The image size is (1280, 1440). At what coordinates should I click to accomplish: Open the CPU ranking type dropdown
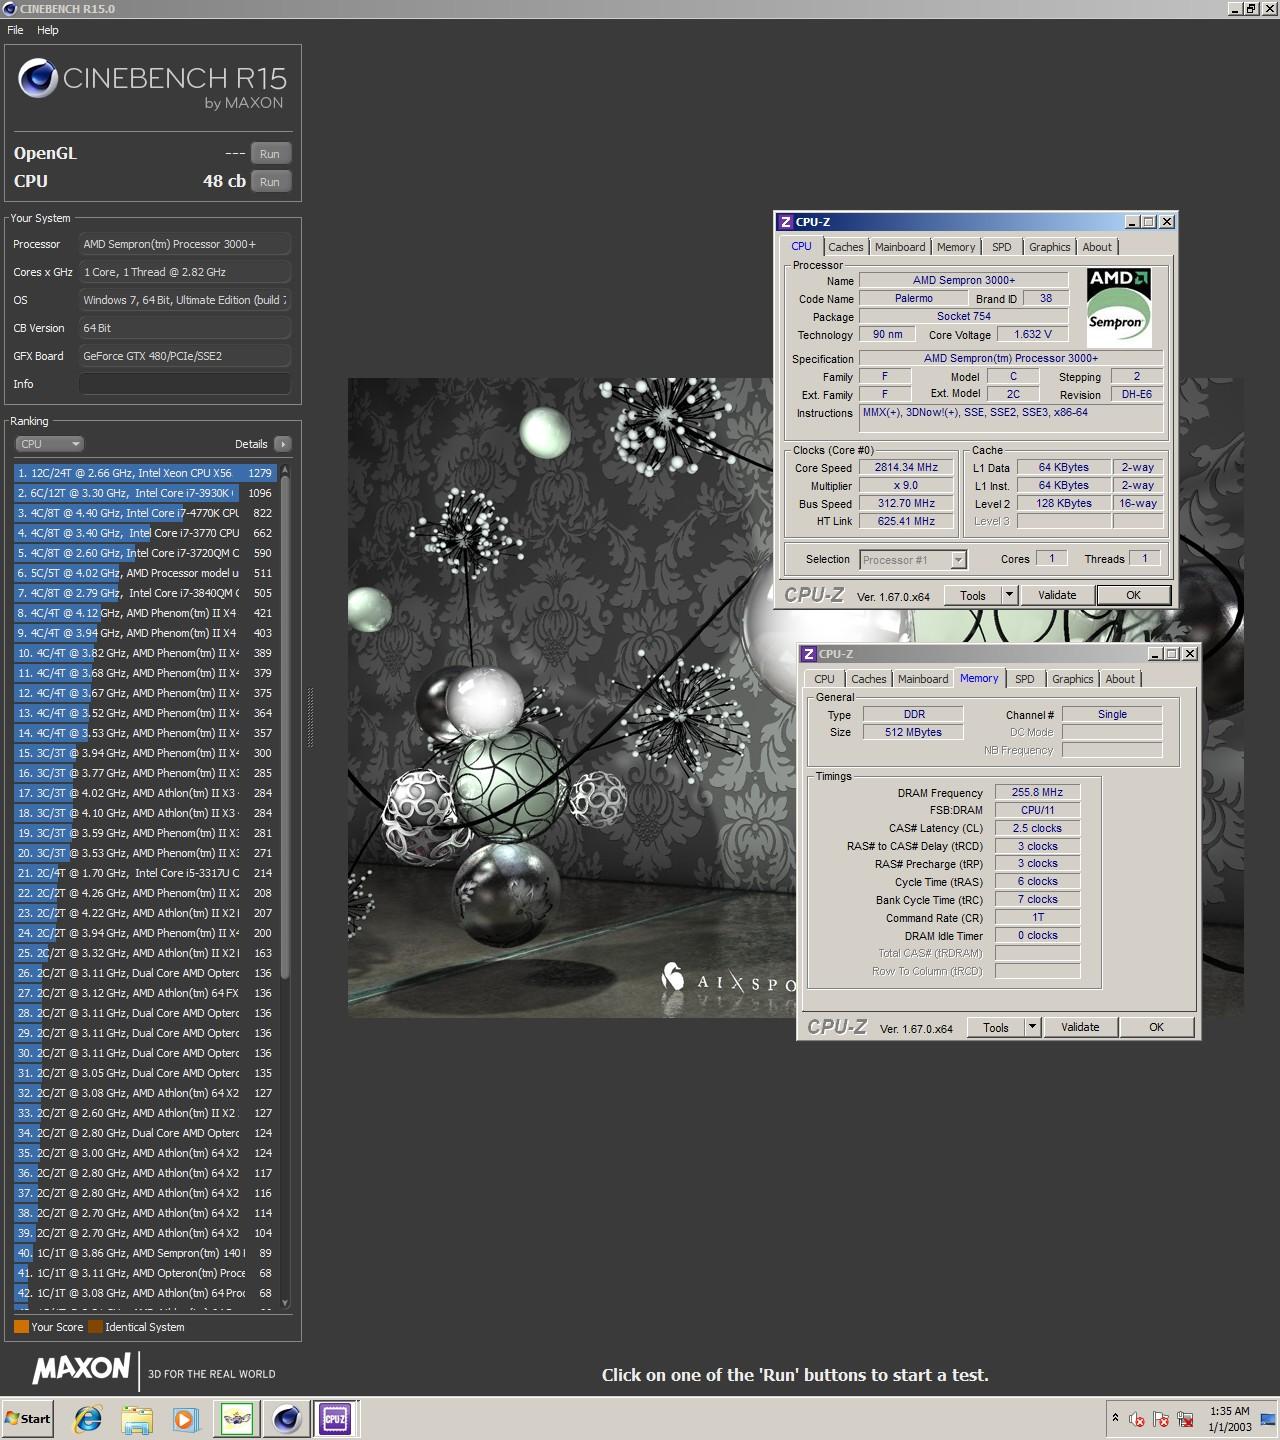[x=49, y=444]
